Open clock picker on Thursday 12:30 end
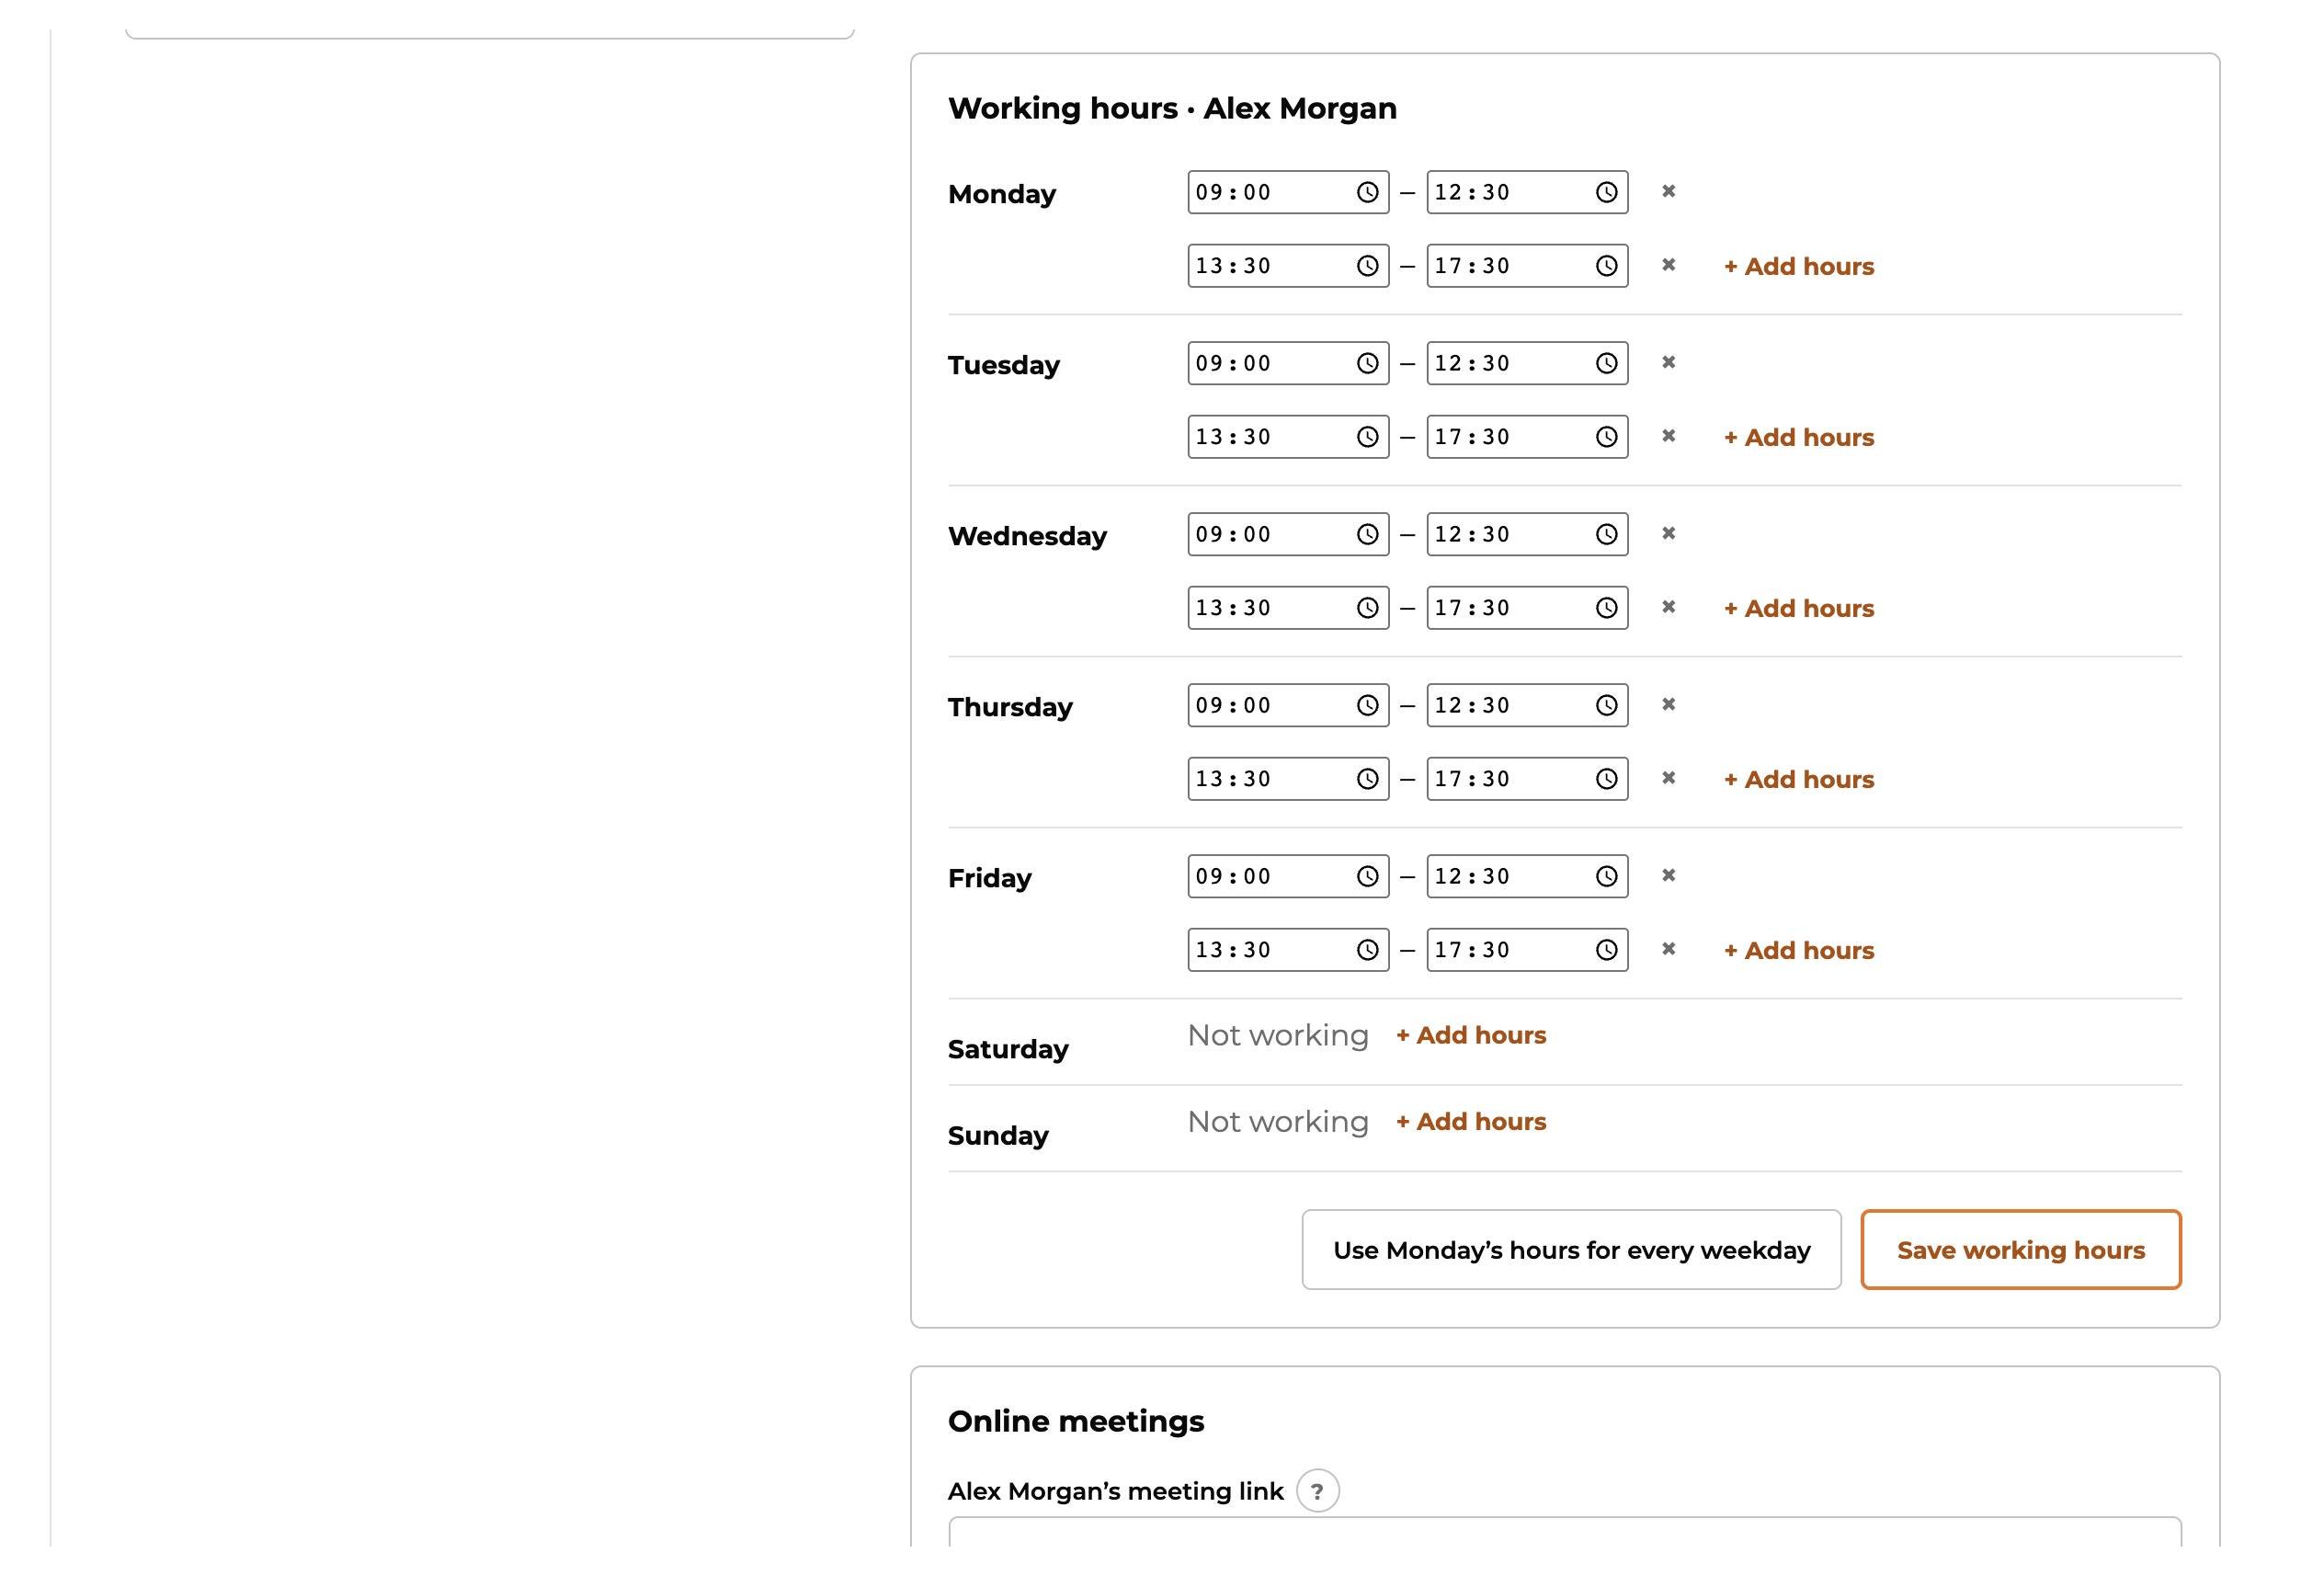 (x=1606, y=705)
